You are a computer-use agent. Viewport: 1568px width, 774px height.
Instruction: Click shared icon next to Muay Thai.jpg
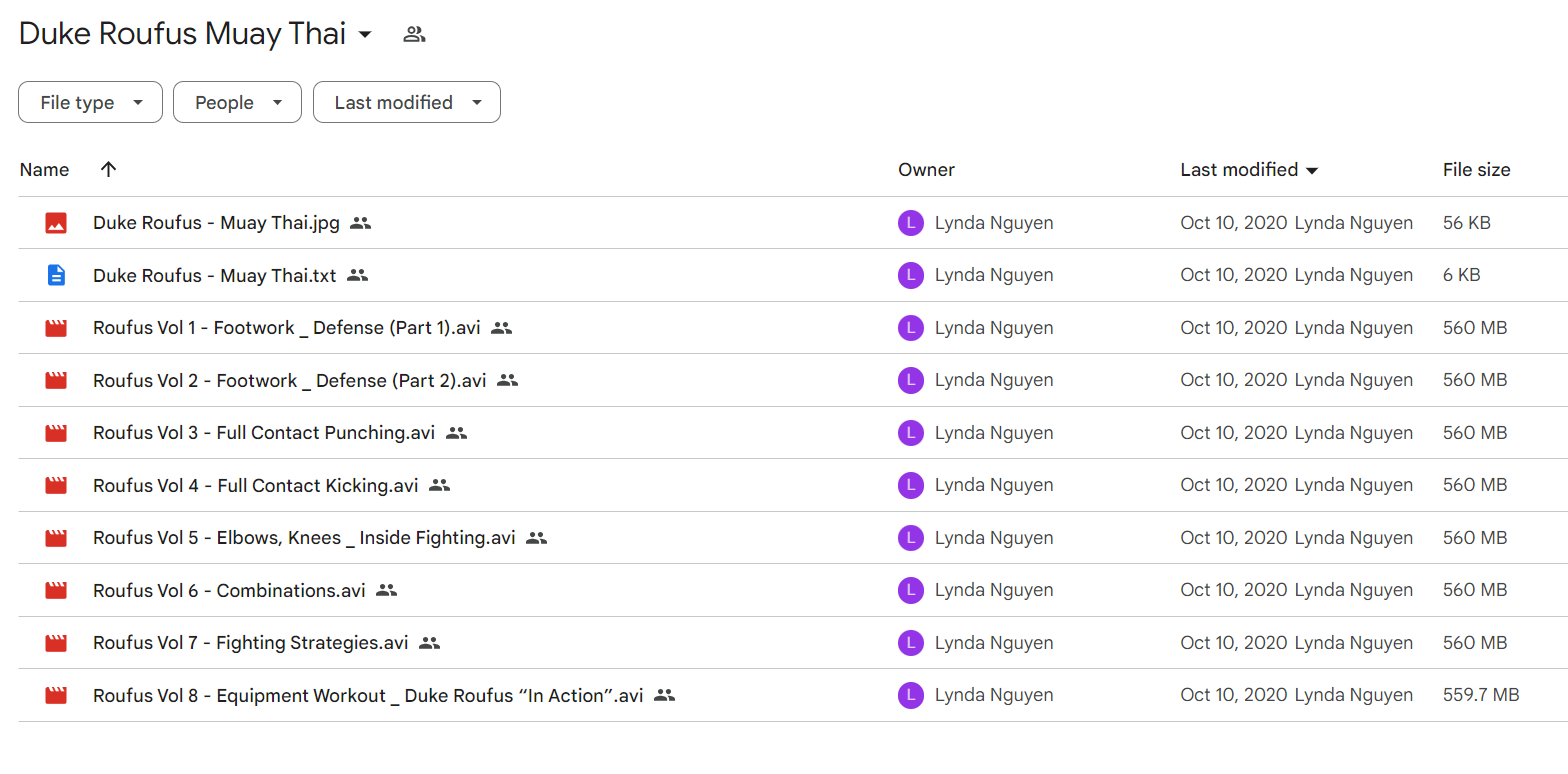click(361, 223)
